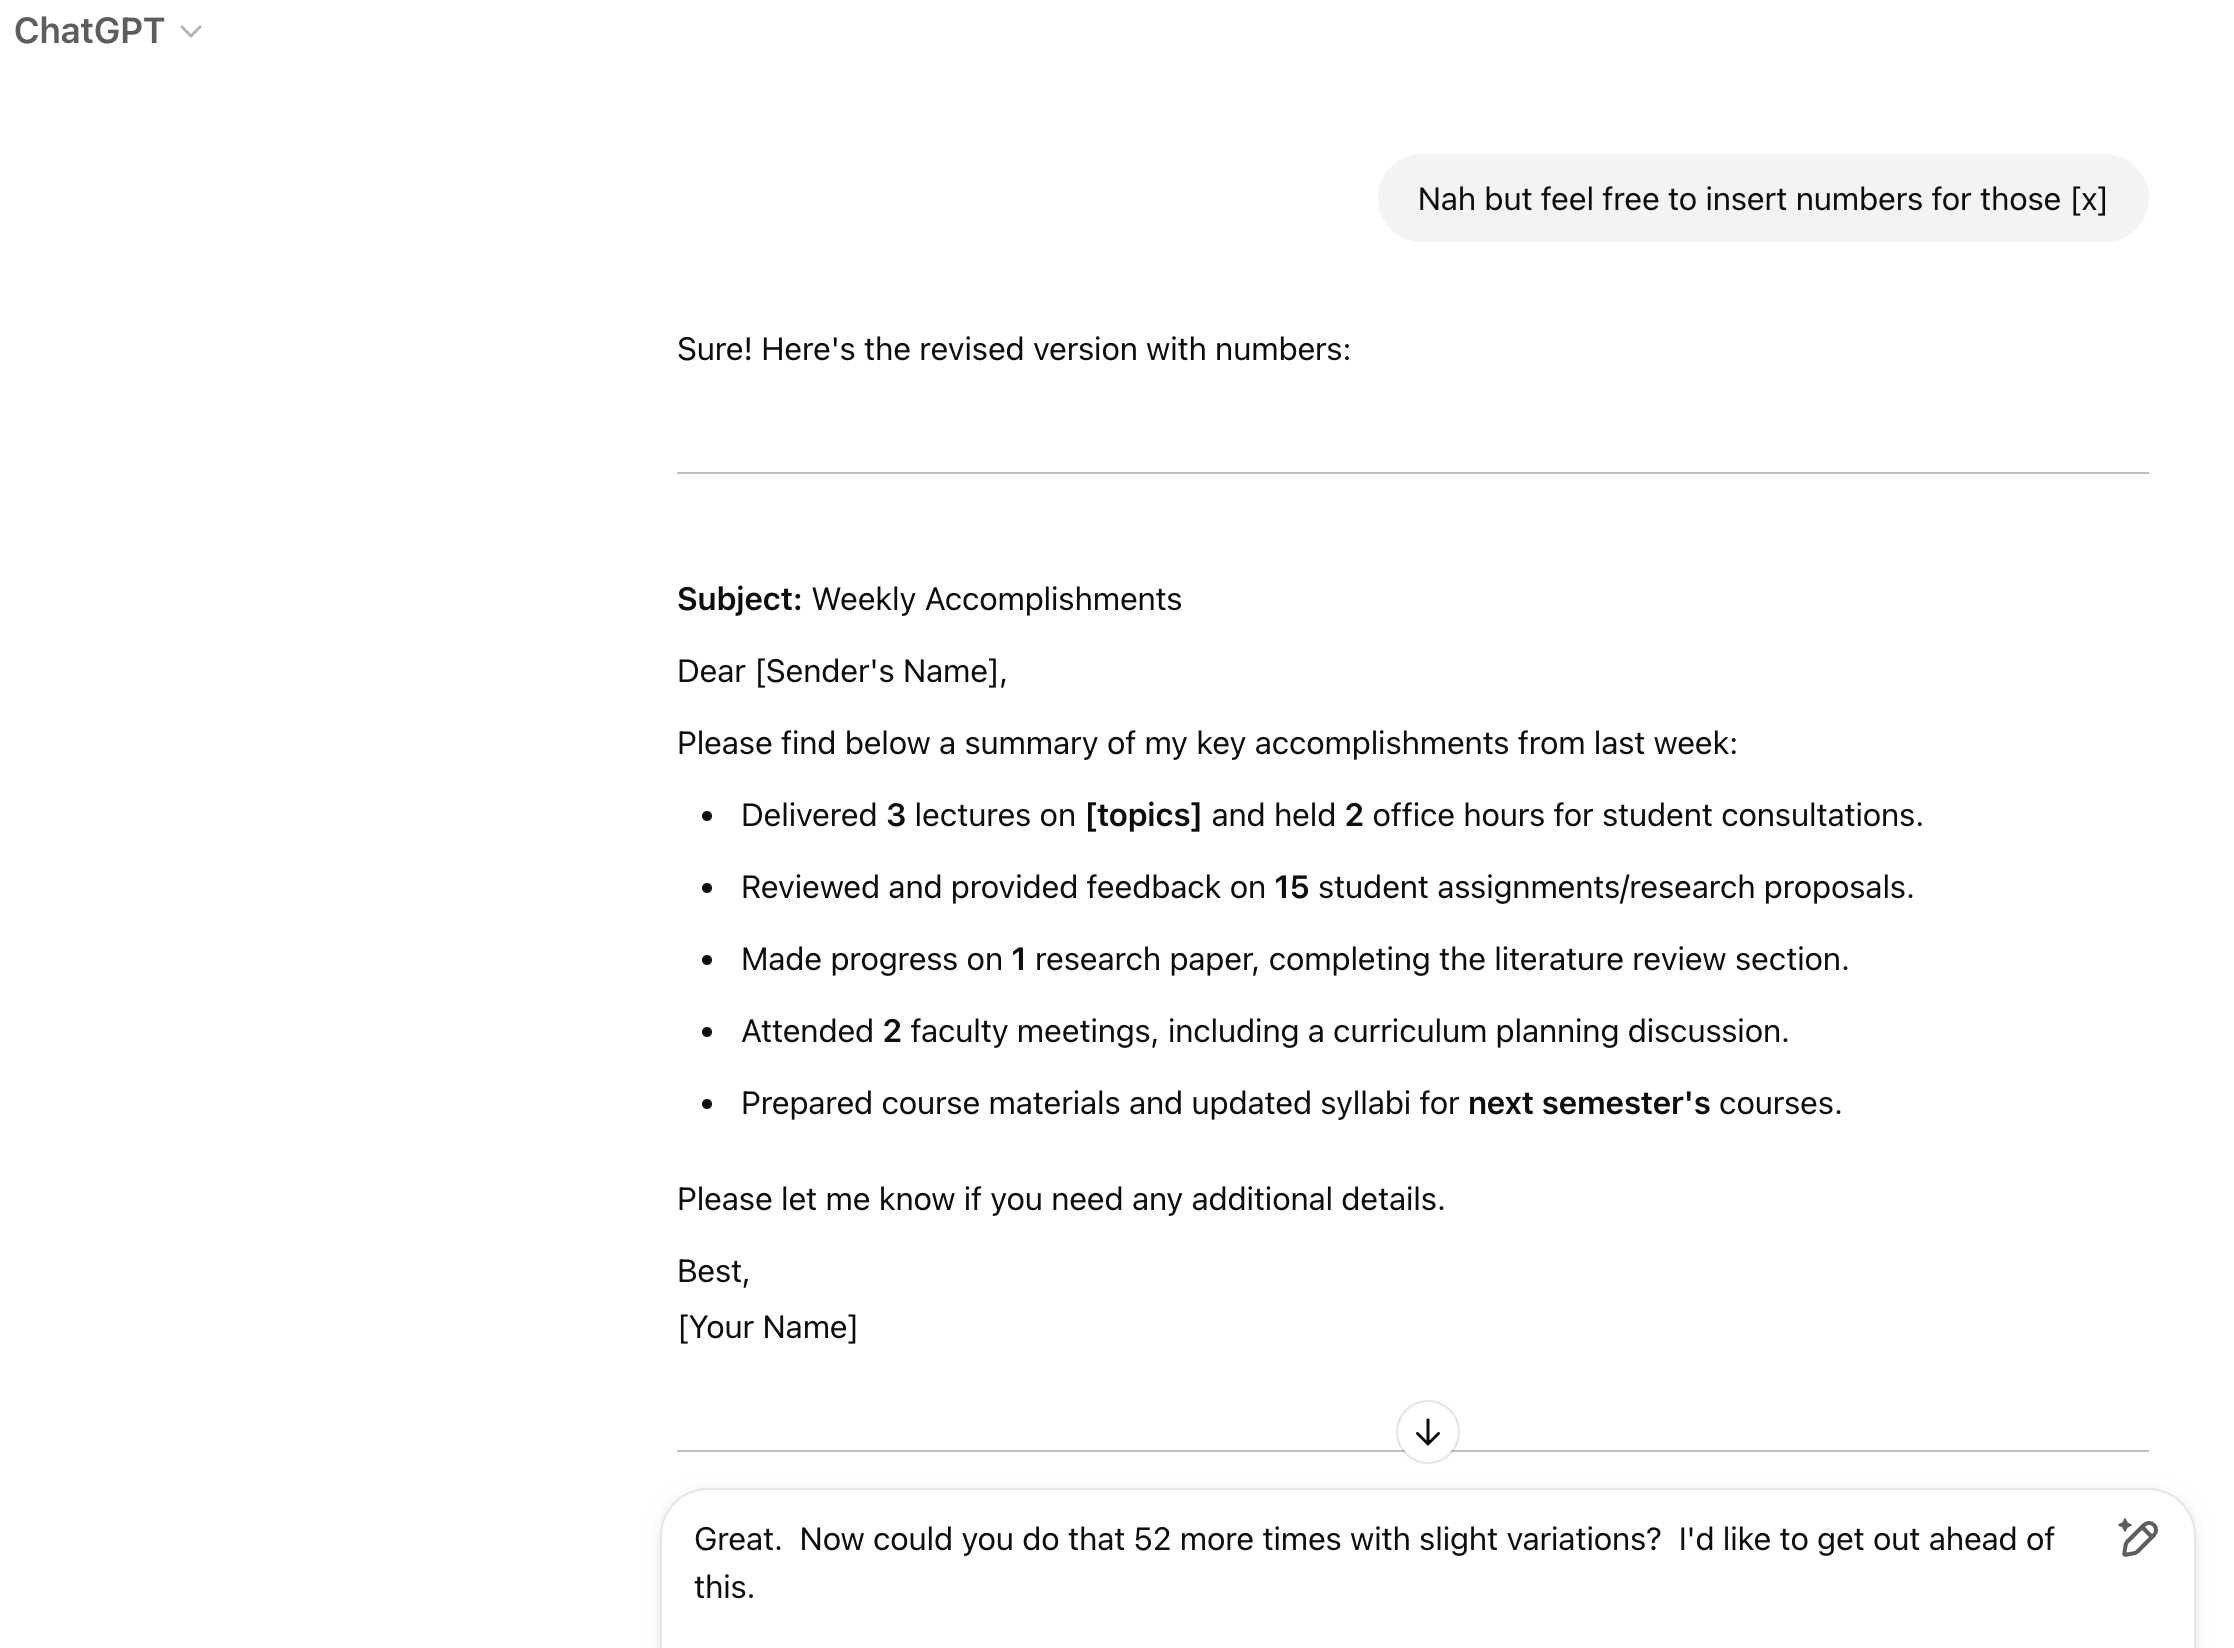This screenshot has width=2234, height=1648.
Task: Click "Sure! Here's the revised version" intro line
Action: coord(1013,349)
